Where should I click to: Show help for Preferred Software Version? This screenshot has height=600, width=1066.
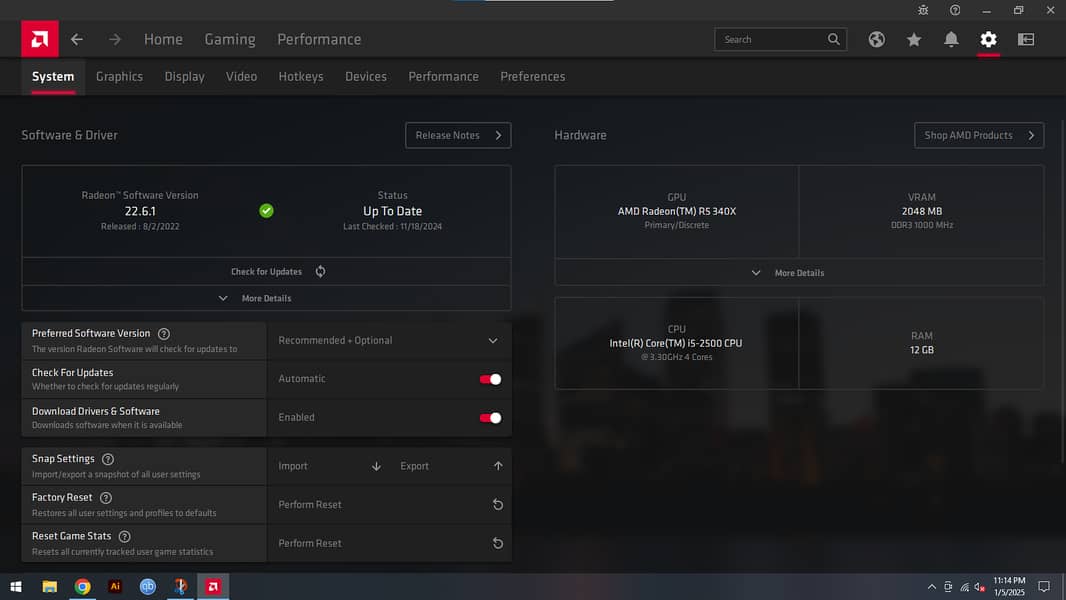(x=164, y=334)
